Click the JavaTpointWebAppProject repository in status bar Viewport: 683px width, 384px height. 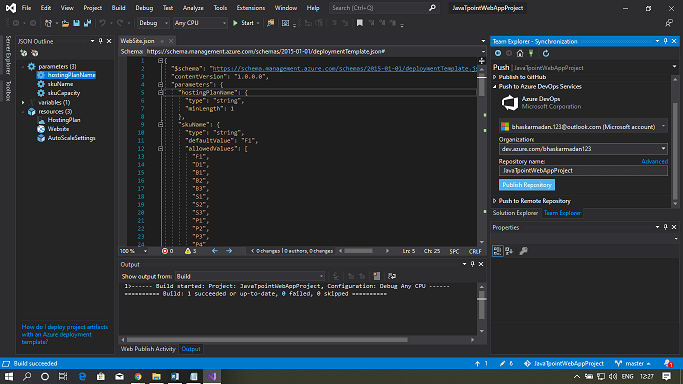(x=564, y=363)
